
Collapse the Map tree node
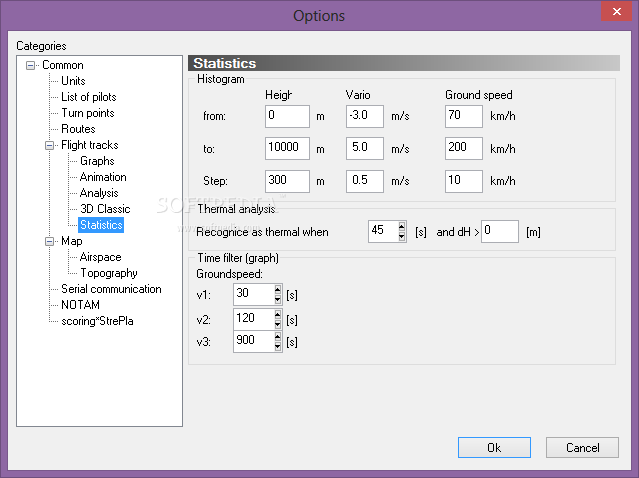[49, 241]
